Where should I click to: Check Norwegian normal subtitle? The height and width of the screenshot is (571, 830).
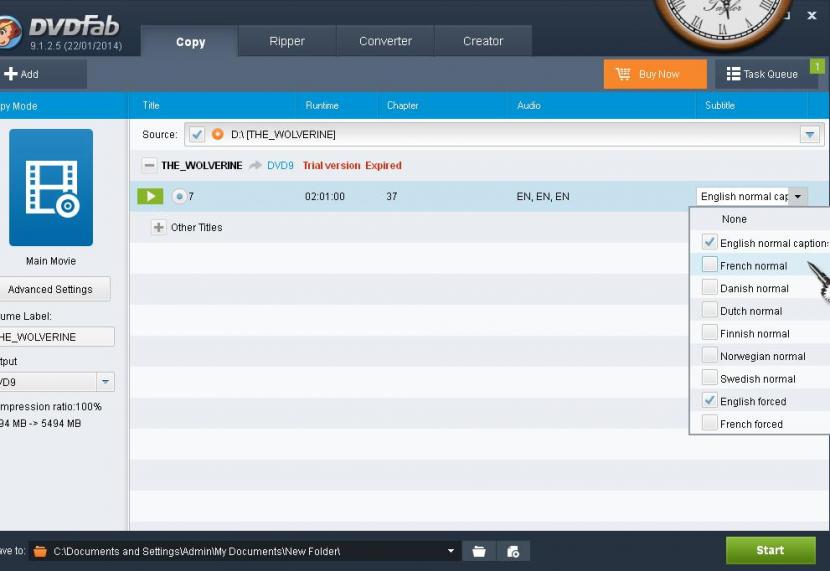709,355
